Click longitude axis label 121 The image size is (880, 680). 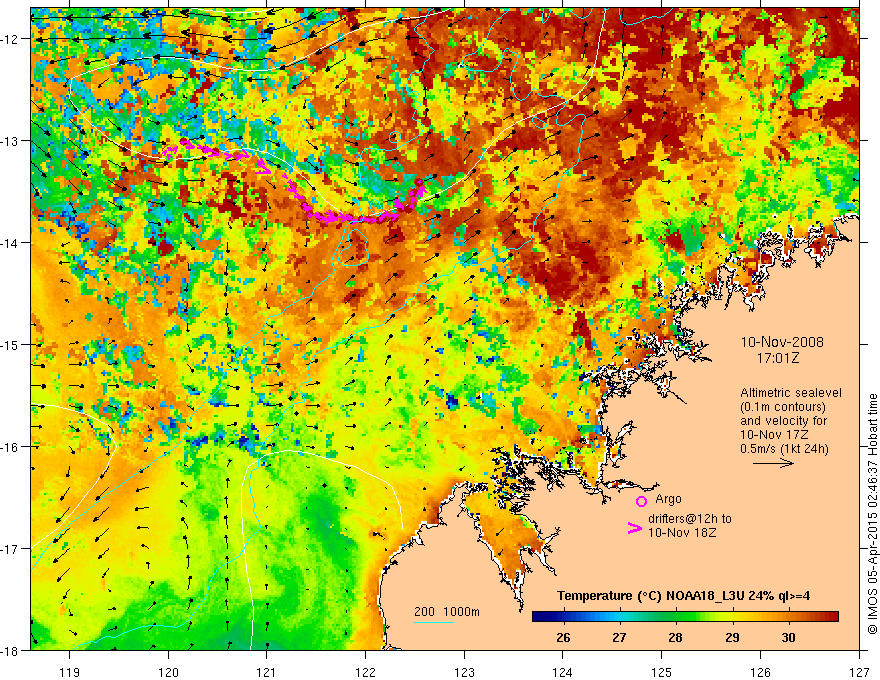pyautogui.click(x=267, y=672)
